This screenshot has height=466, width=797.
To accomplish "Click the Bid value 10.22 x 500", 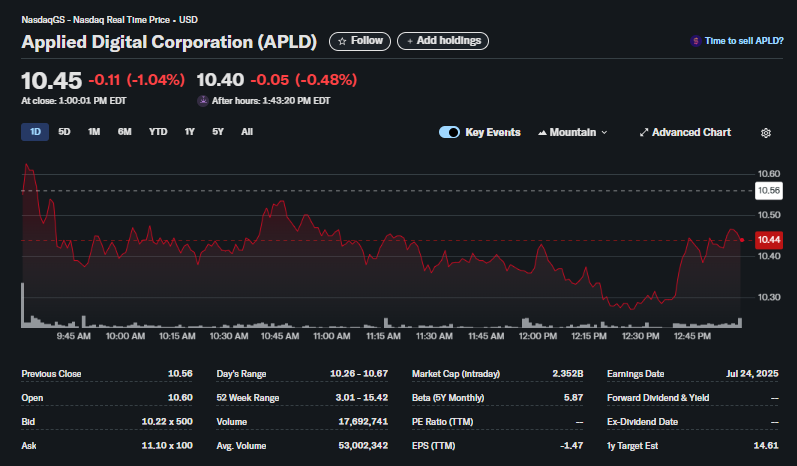I will click(167, 422).
